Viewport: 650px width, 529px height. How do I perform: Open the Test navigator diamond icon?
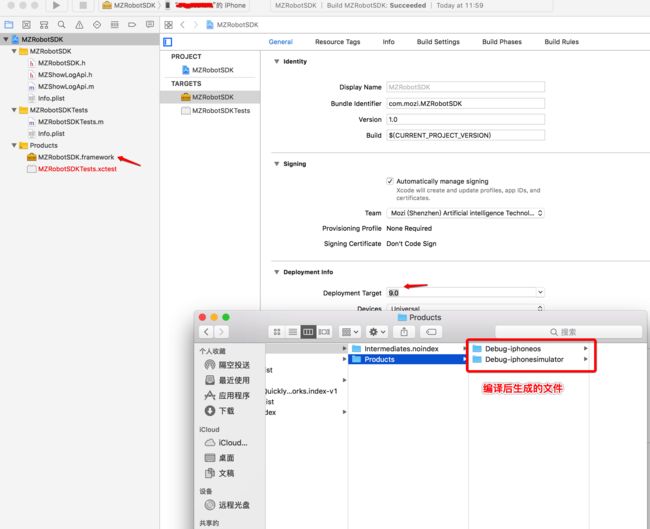click(x=97, y=25)
